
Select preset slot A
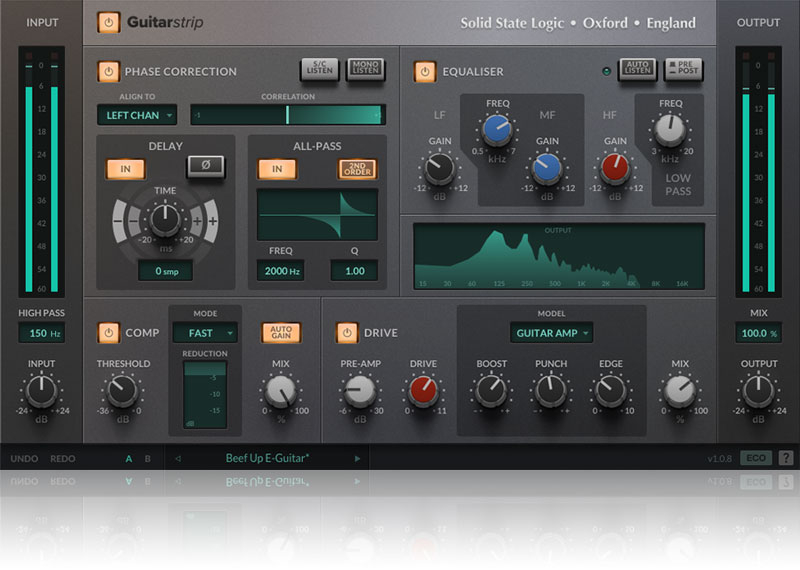coord(129,459)
